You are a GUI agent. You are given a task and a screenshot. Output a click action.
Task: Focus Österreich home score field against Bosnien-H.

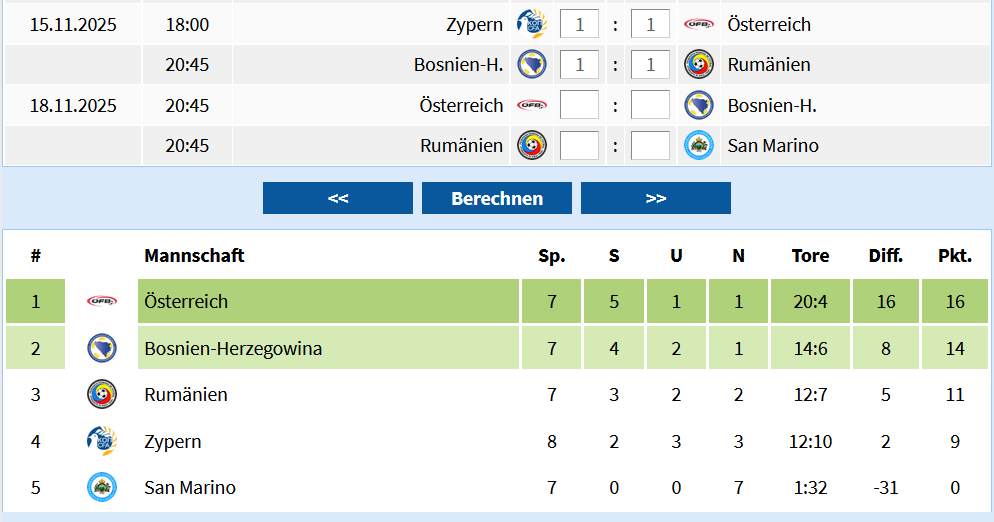tap(579, 105)
